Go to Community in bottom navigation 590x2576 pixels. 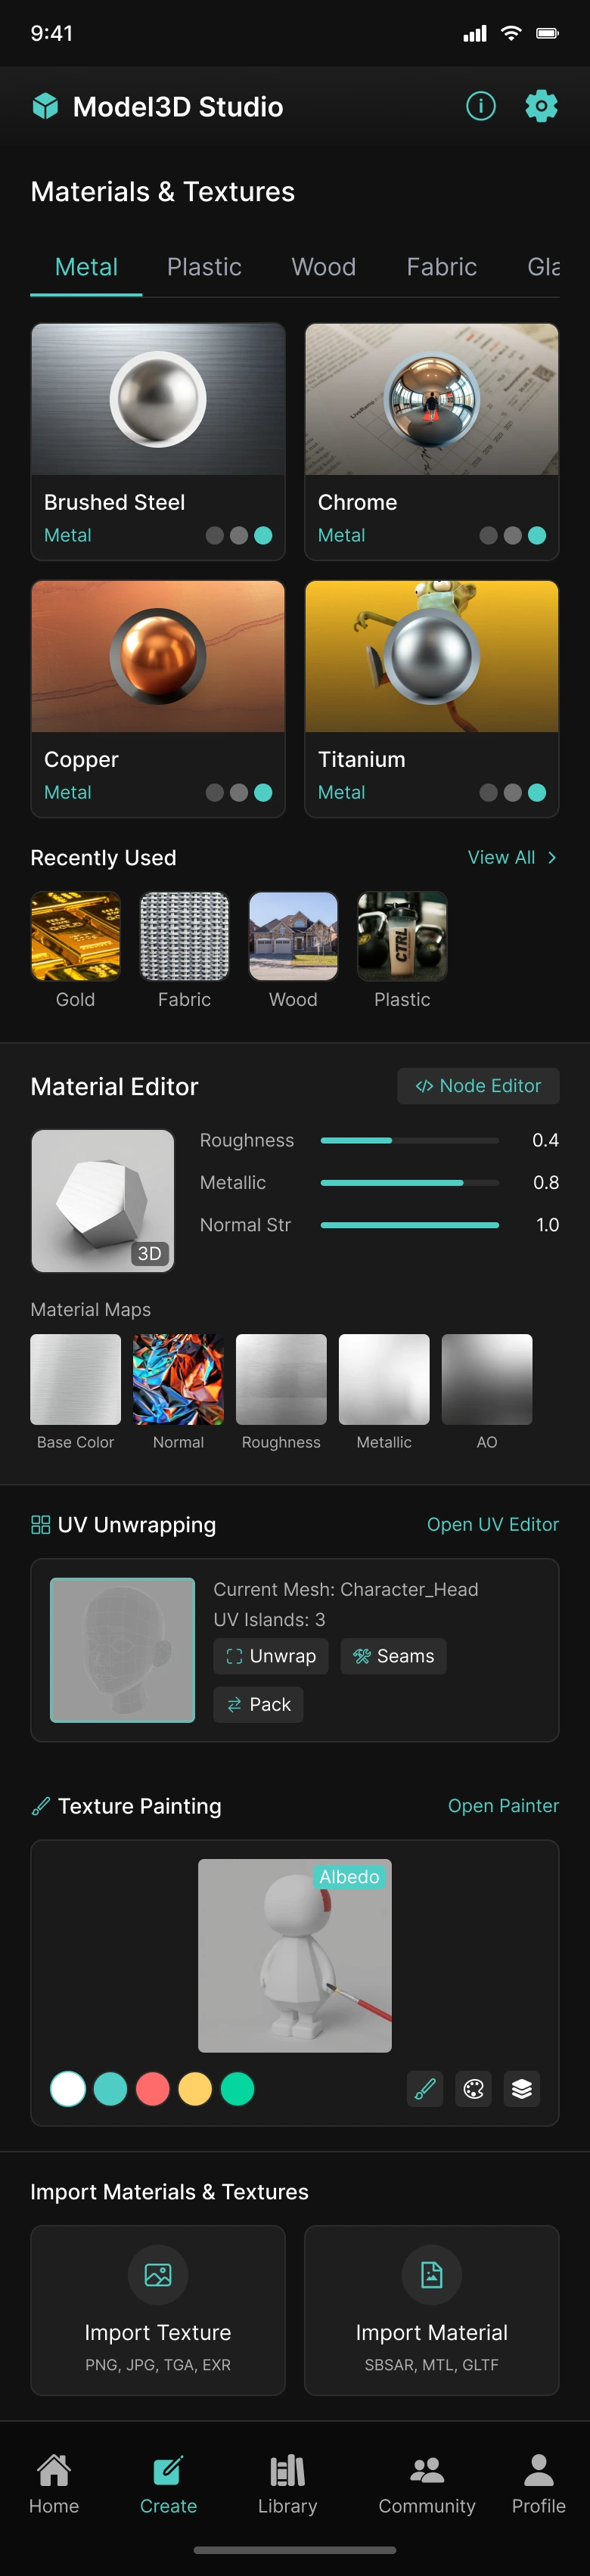[x=427, y=2483]
